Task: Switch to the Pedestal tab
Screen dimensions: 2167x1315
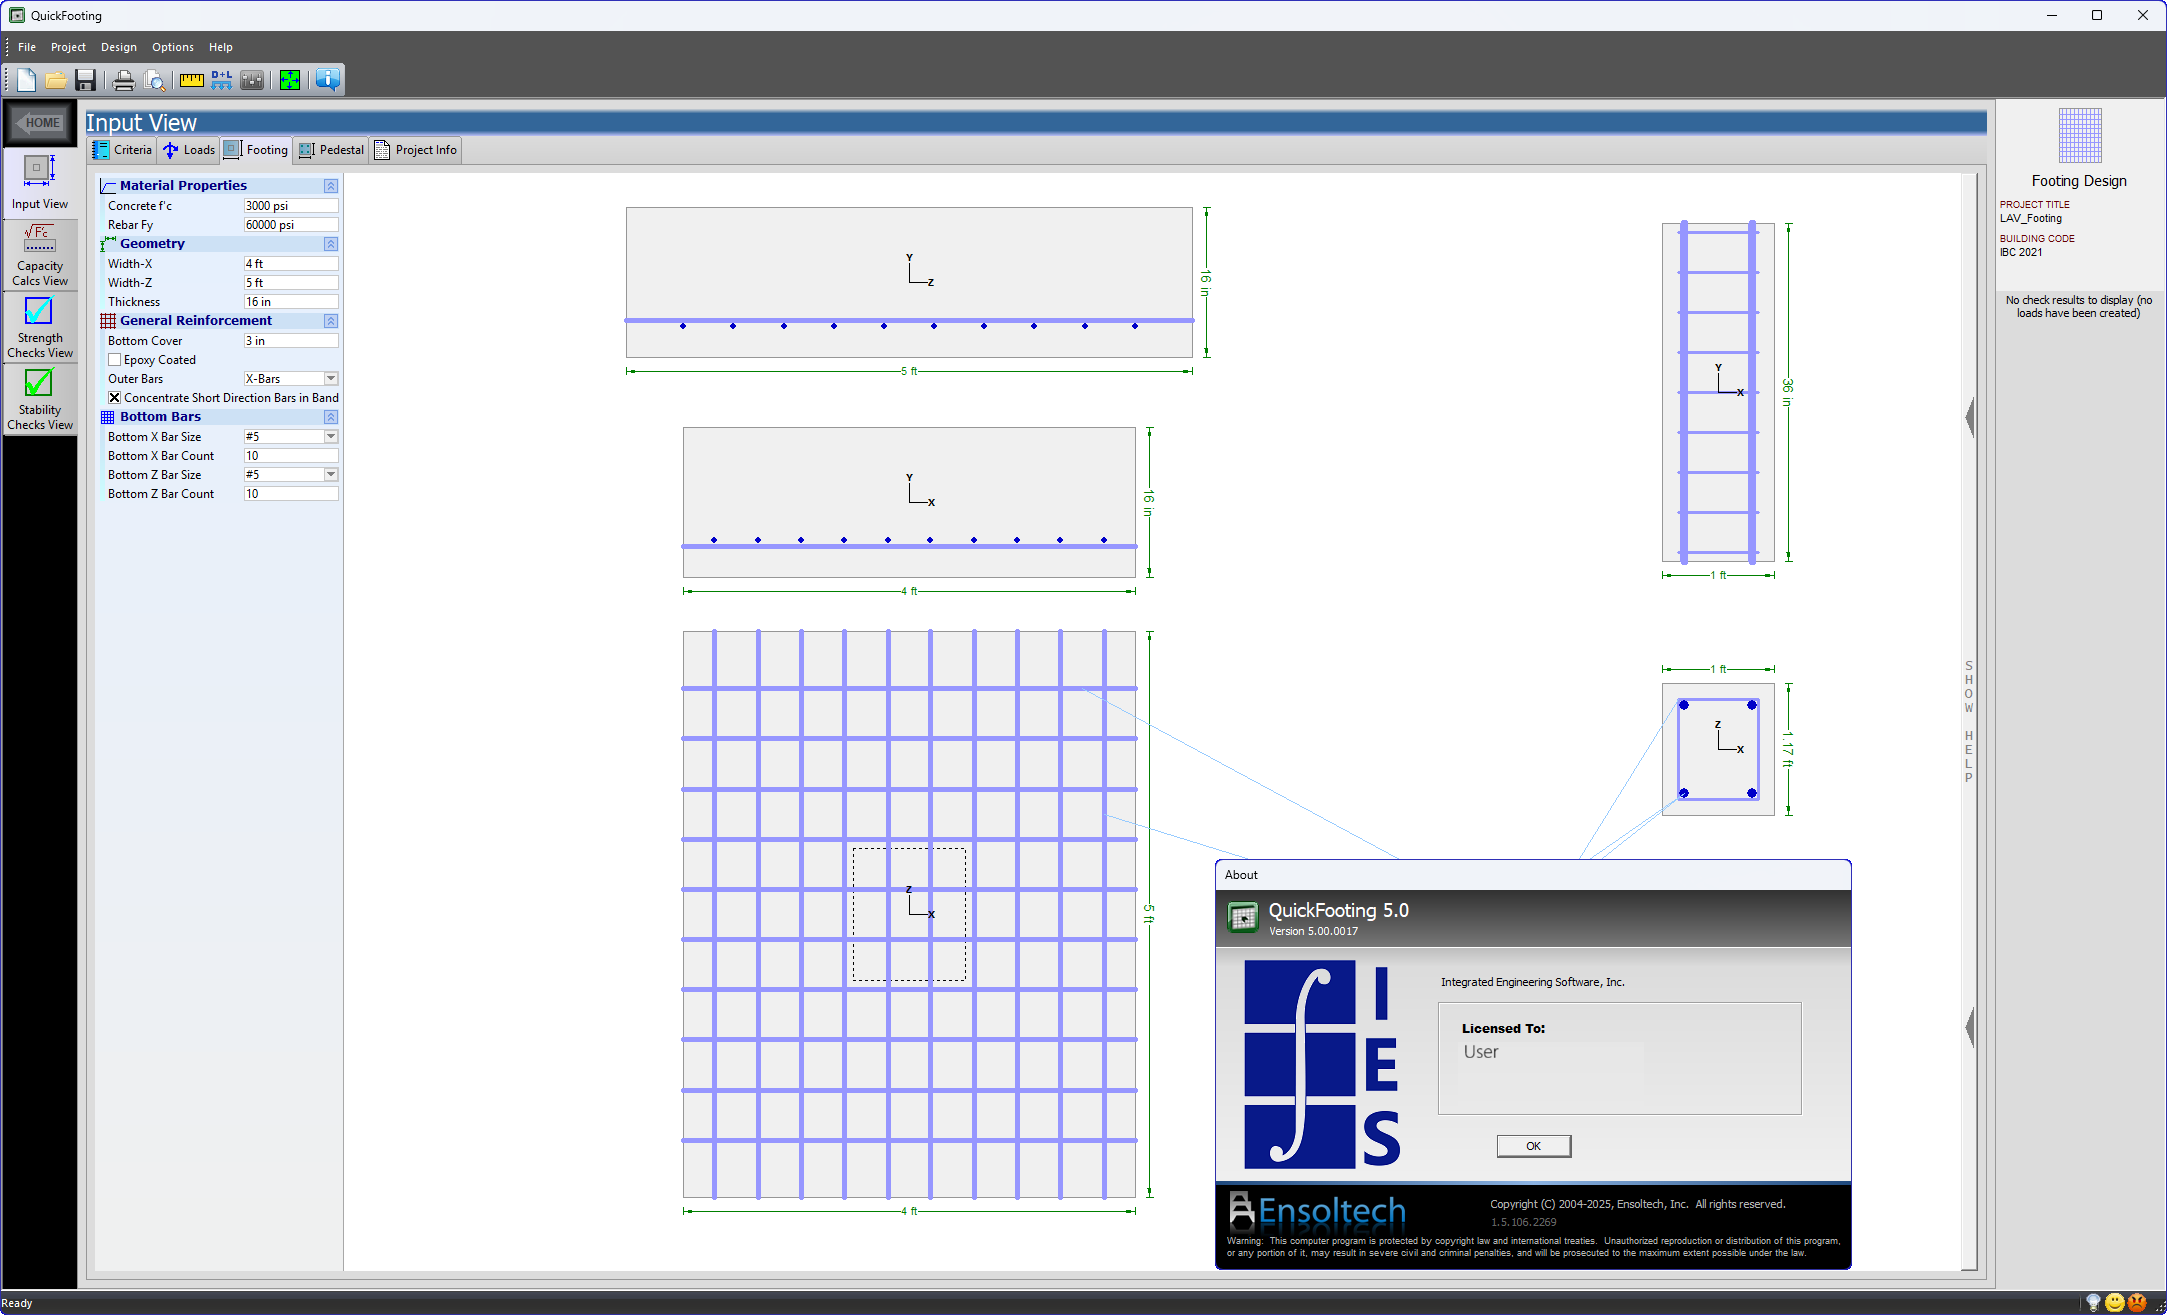Action: pos(330,149)
